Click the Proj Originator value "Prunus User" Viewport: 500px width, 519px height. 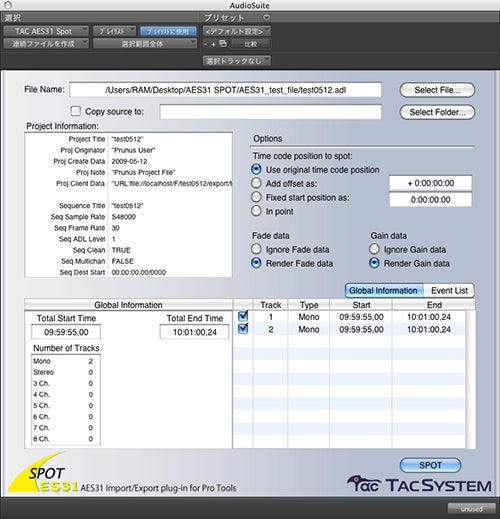pyautogui.click(x=133, y=150)
